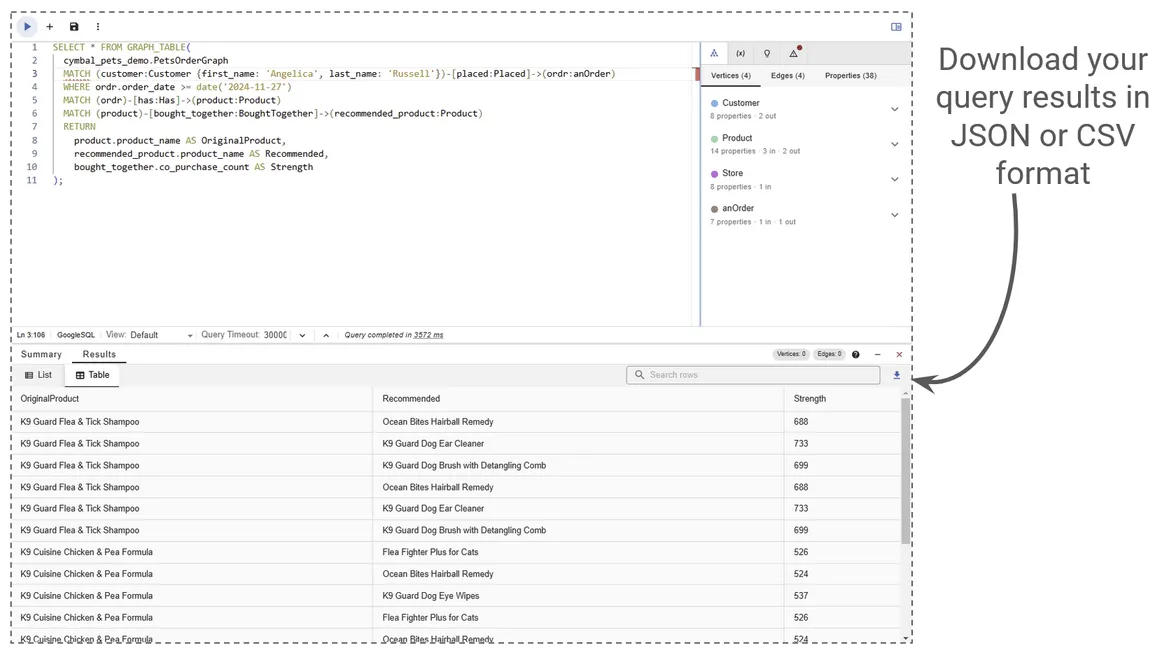Click the anOrder label in vertices list
The image size is (1169, 655).
pyautogui.click(x=737, y=208)
